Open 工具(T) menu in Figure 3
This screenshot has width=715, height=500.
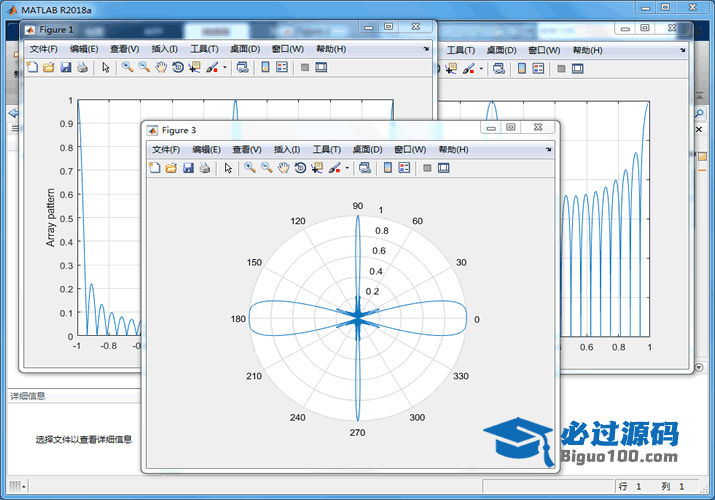point(327,149)
